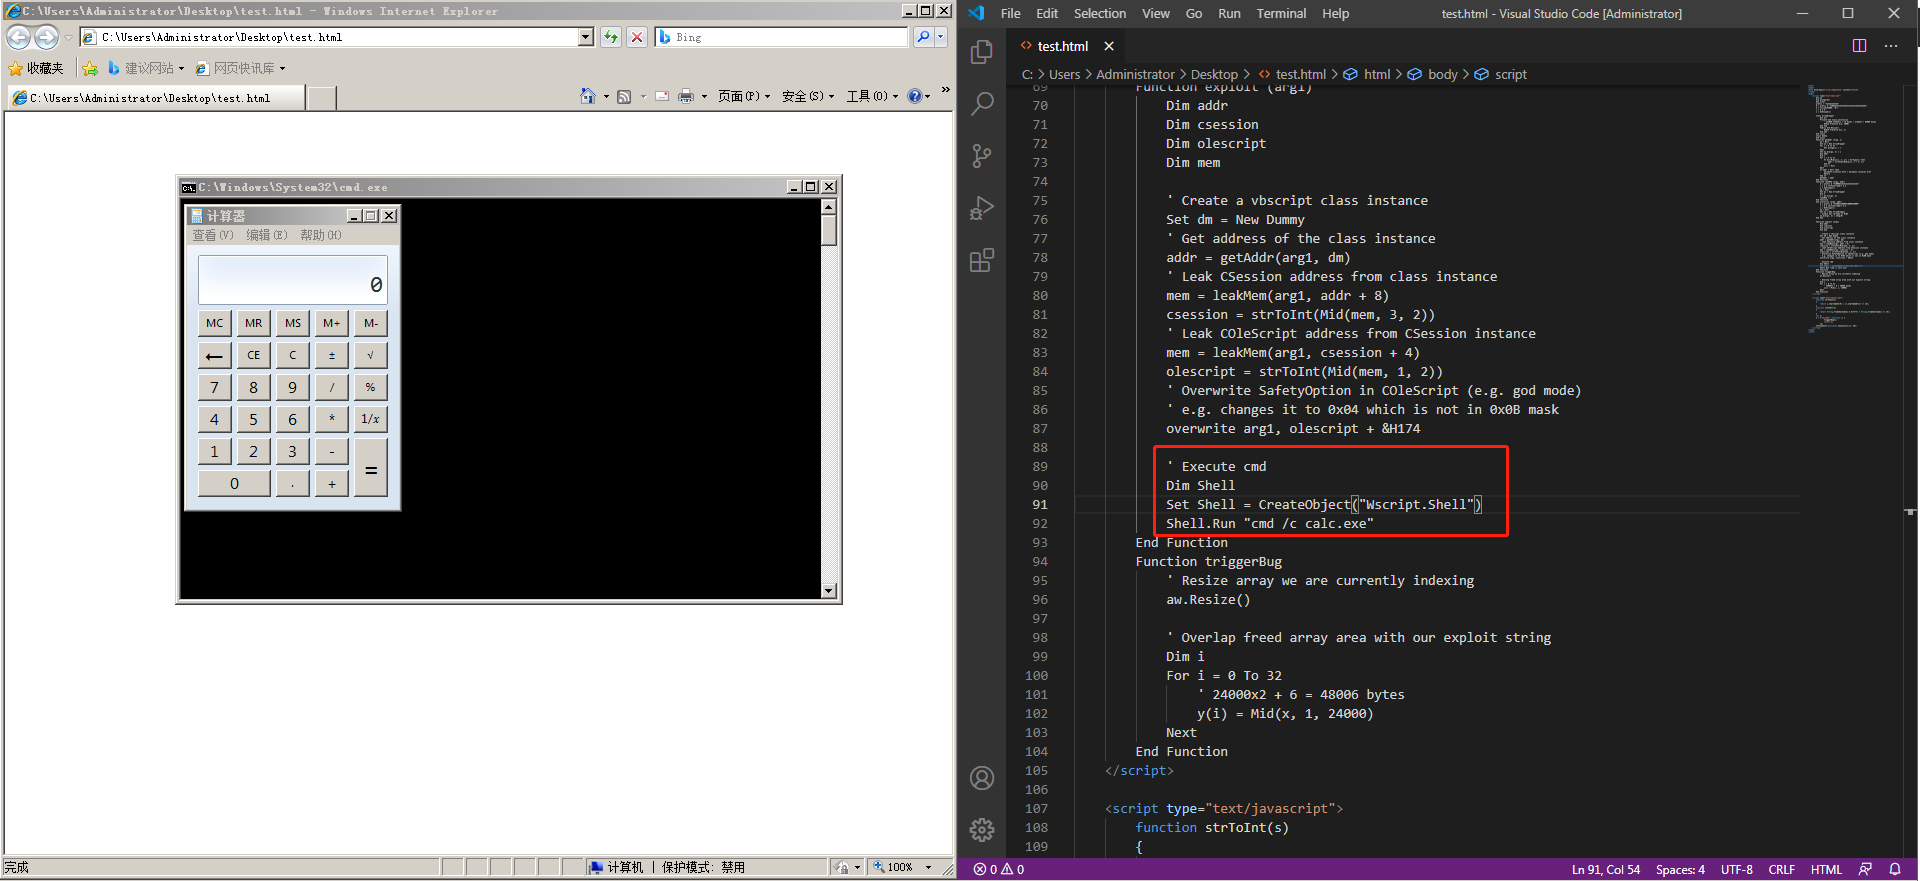
Task: Go back in Internet Explorer
Action: click(x=18, y=37)
